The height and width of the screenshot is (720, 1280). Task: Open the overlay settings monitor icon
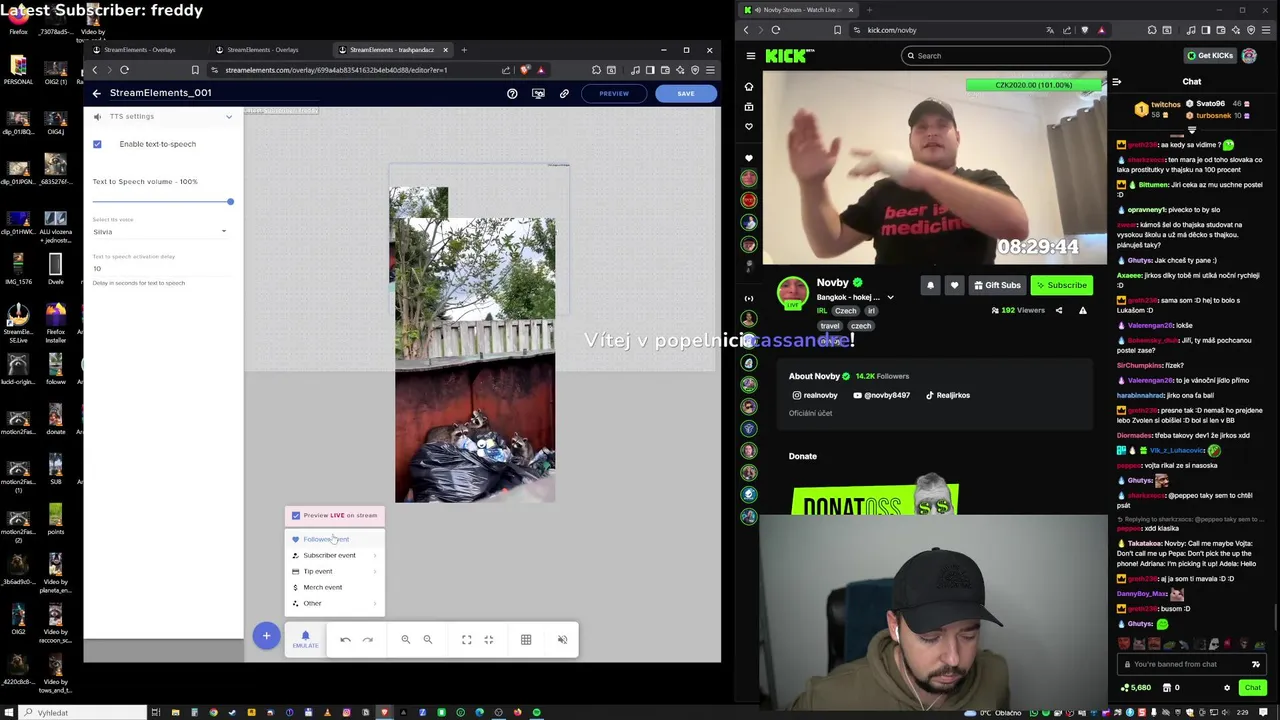coord(538,93)
